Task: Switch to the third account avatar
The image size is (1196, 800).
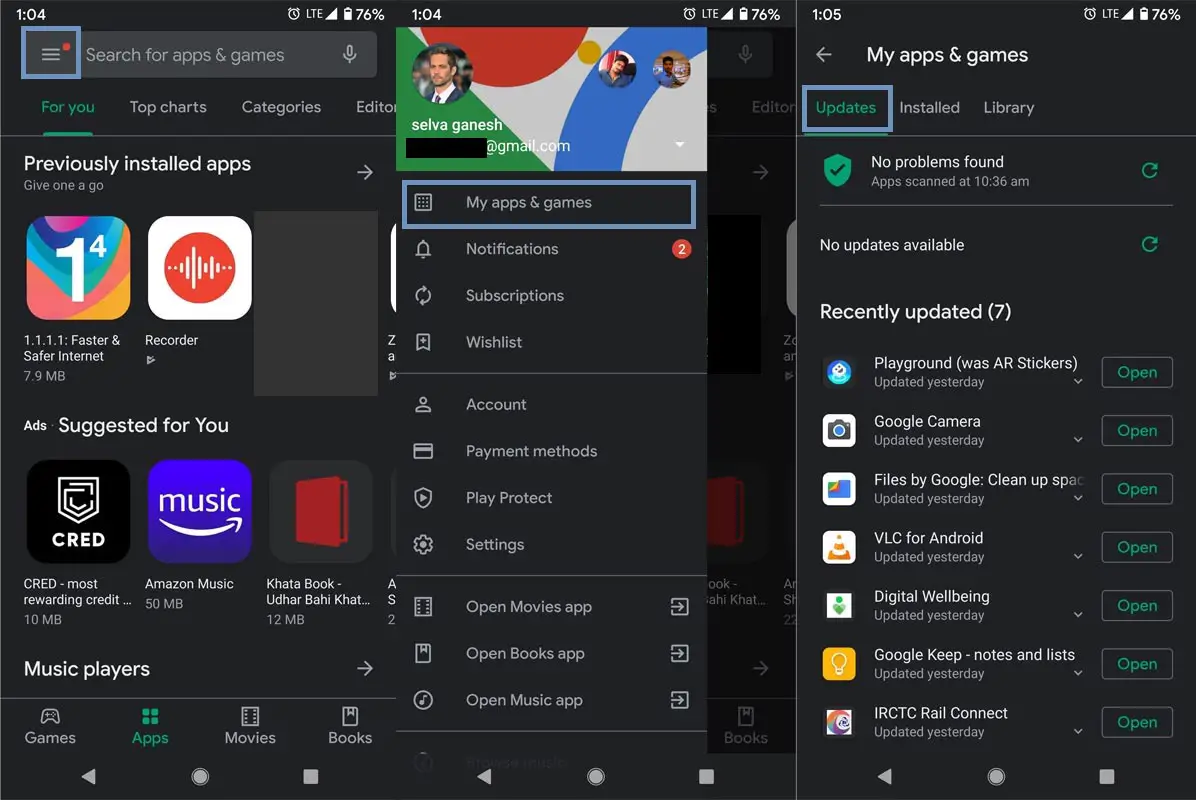Action: (x=671, y=70)
